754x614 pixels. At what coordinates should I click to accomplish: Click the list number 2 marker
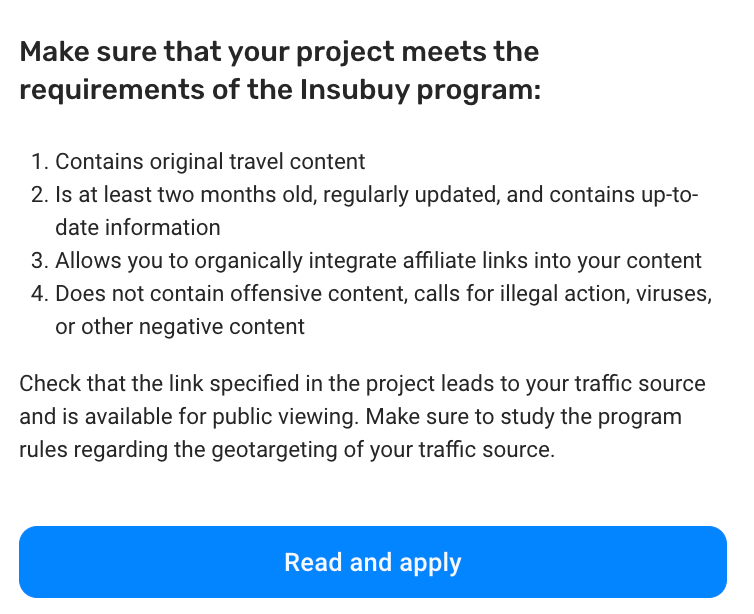point(40,195)
